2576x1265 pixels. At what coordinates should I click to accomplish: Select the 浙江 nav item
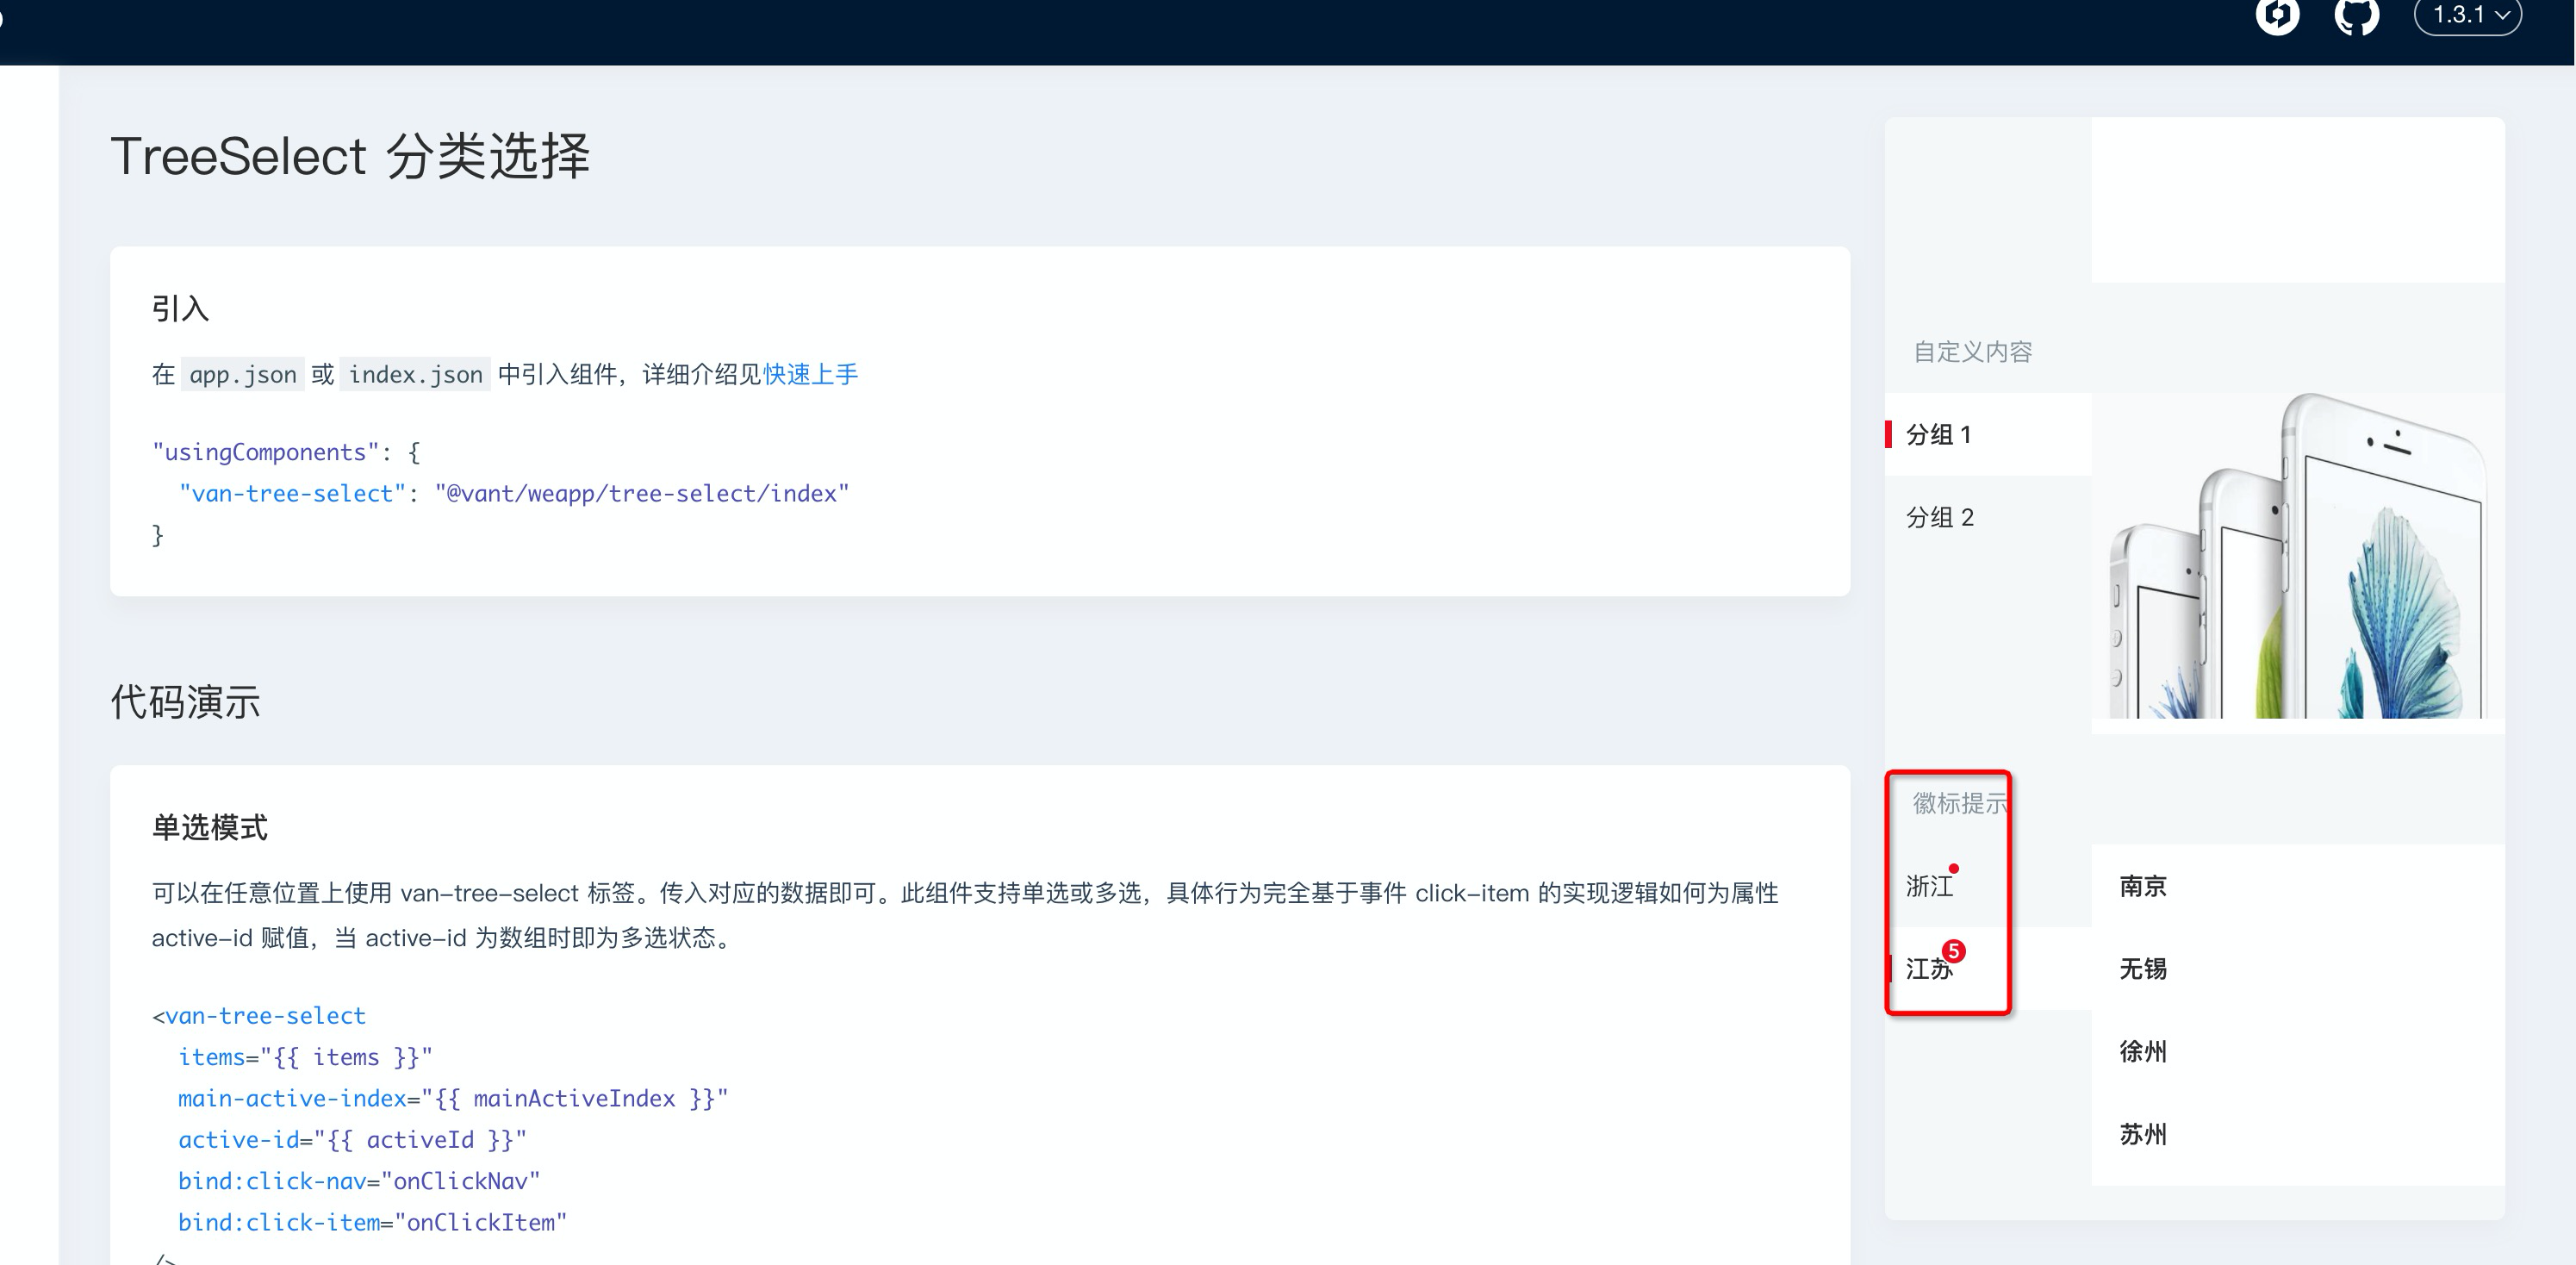click(x=1988, y=886)
